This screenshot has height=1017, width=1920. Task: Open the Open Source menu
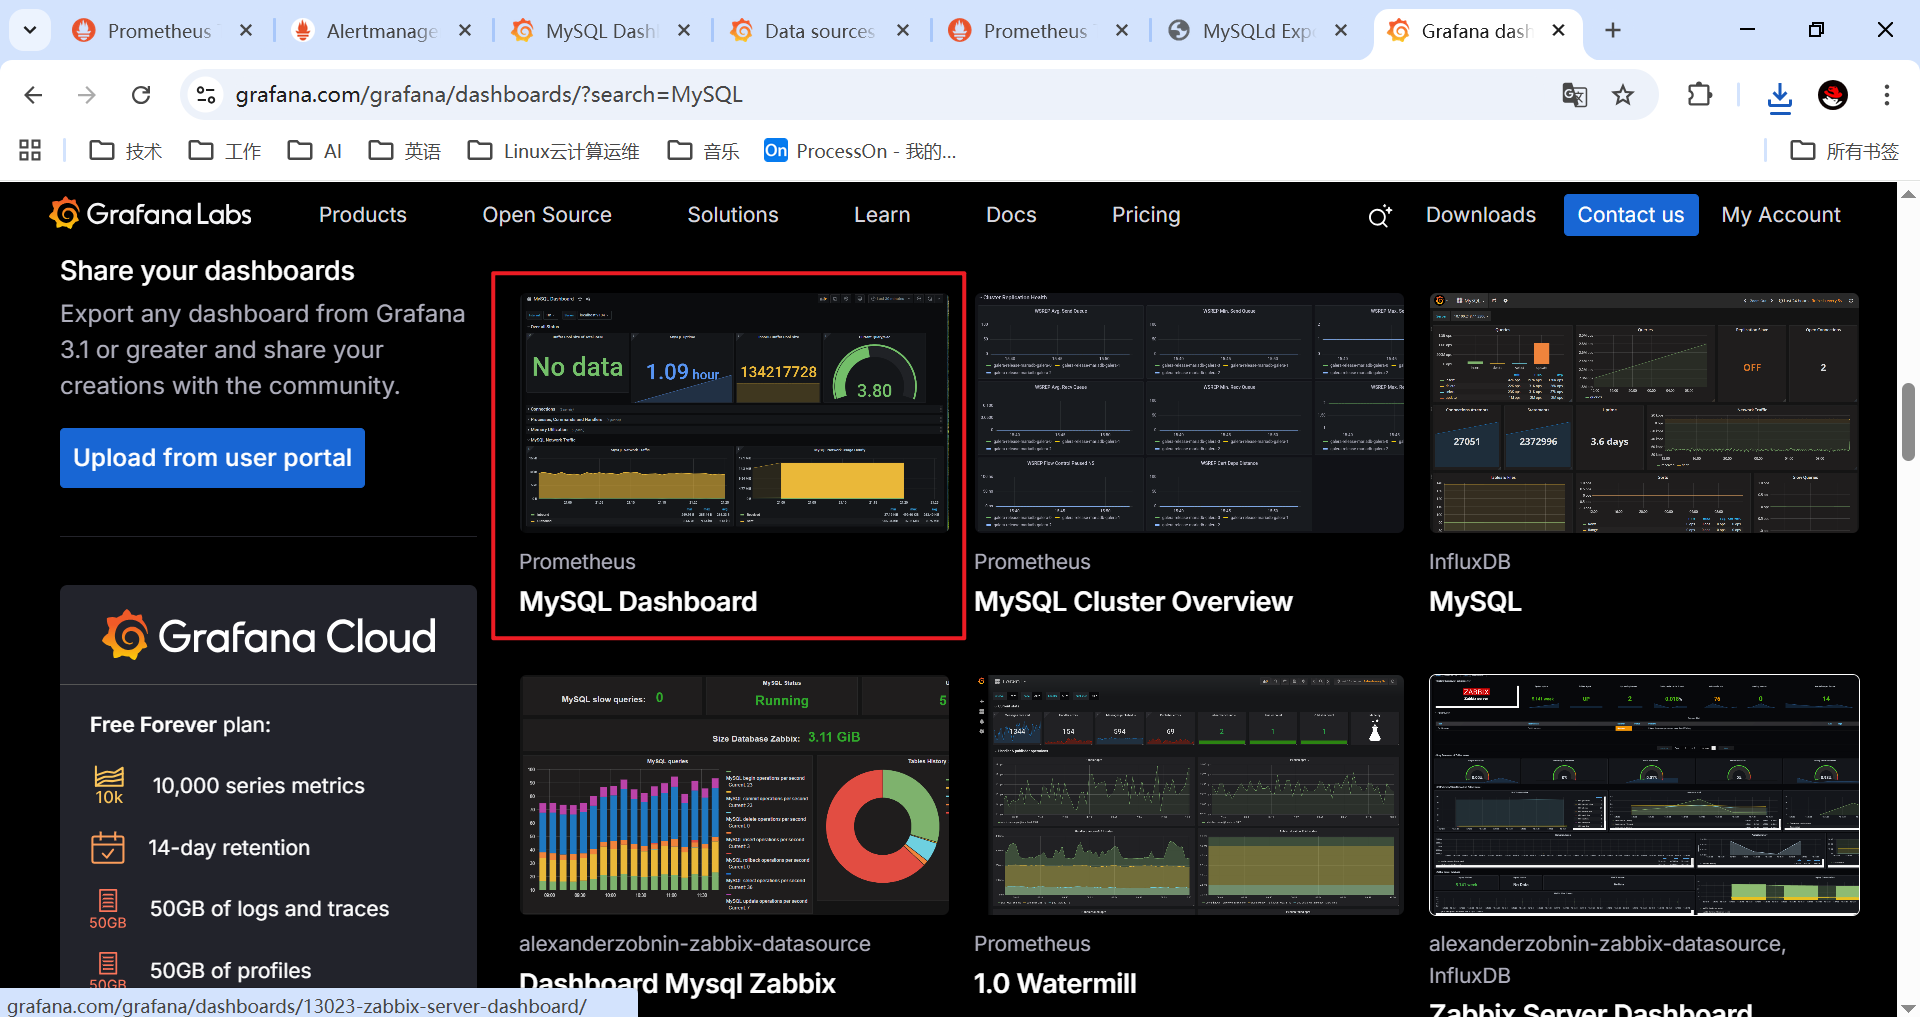click(x=547, y=215)
